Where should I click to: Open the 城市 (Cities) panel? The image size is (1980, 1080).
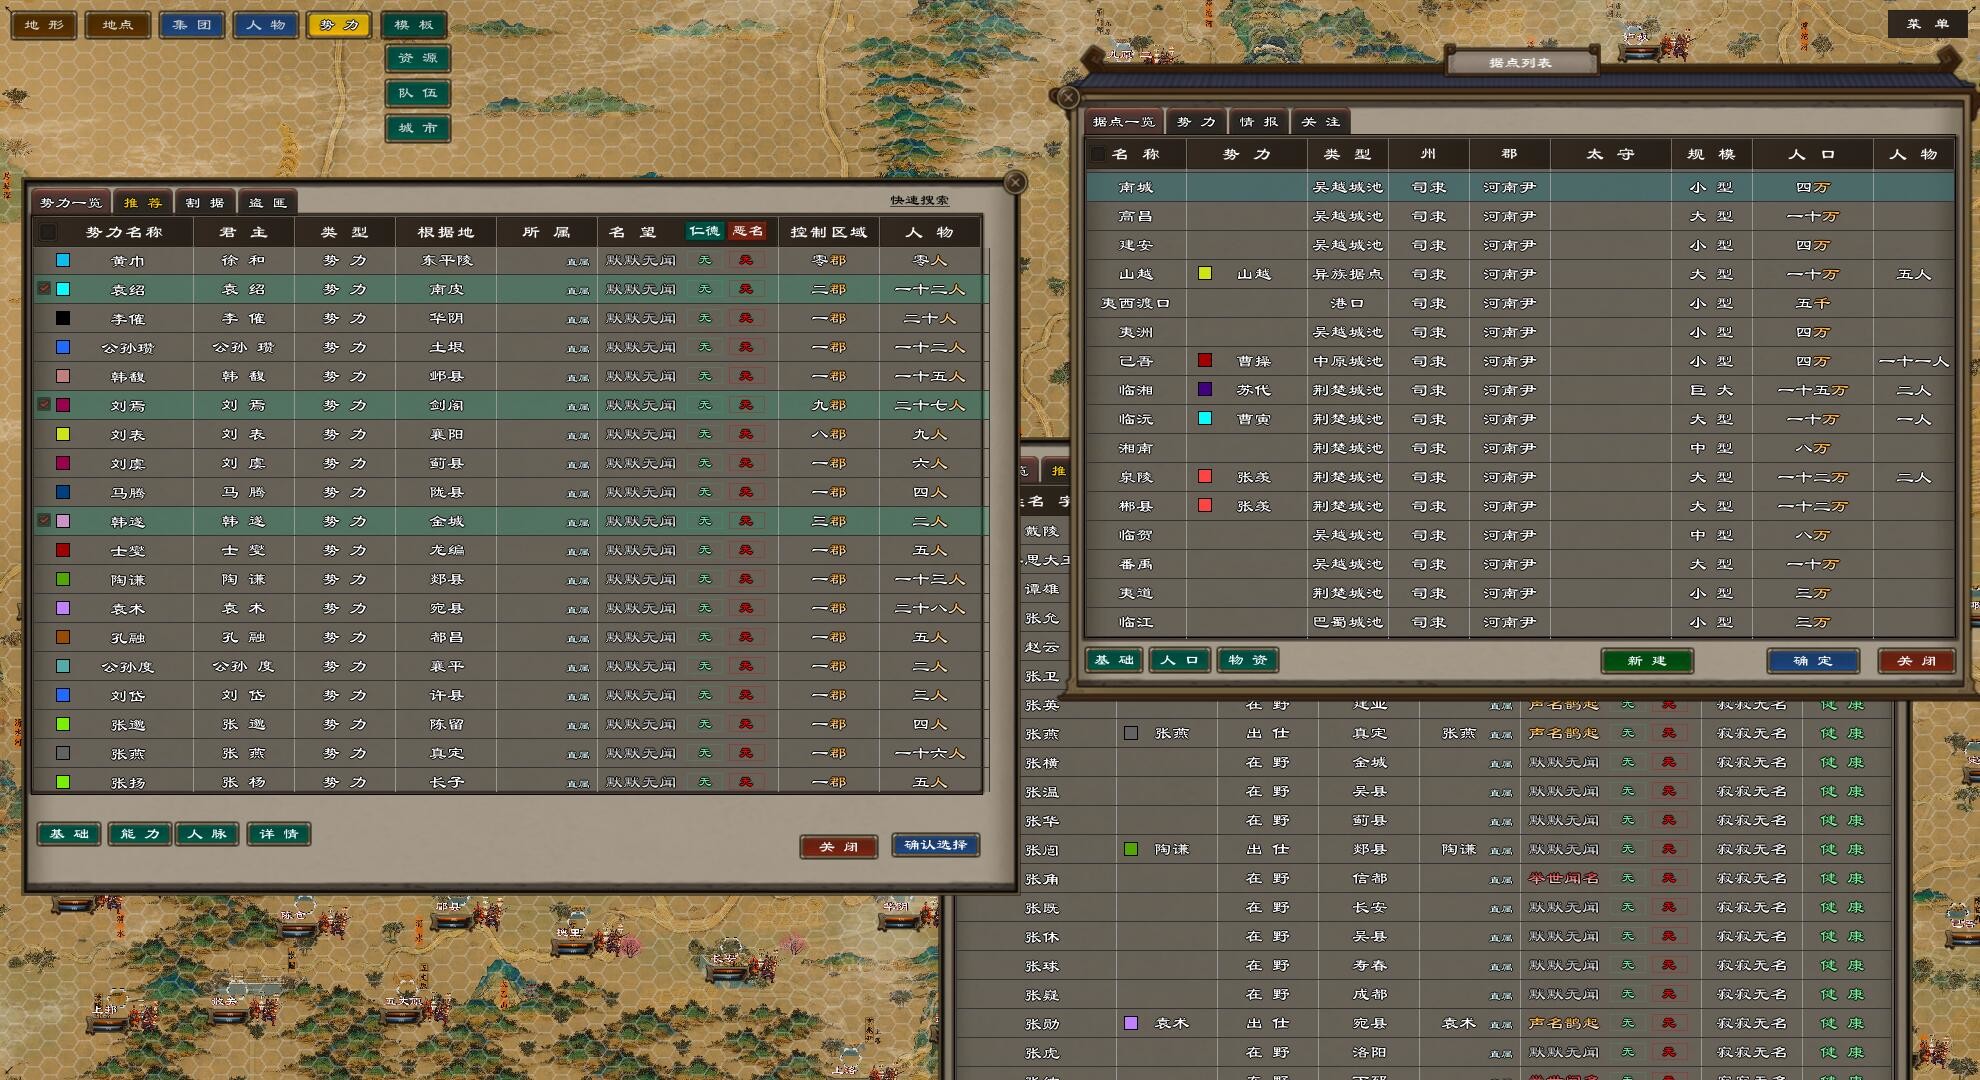pos(418,128)
